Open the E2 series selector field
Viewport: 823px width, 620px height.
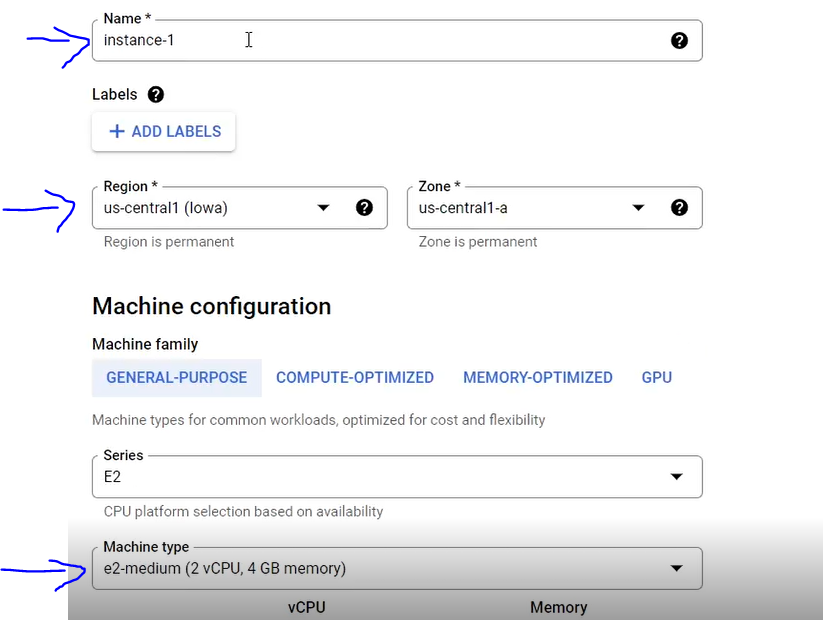(x=397, y=477)
